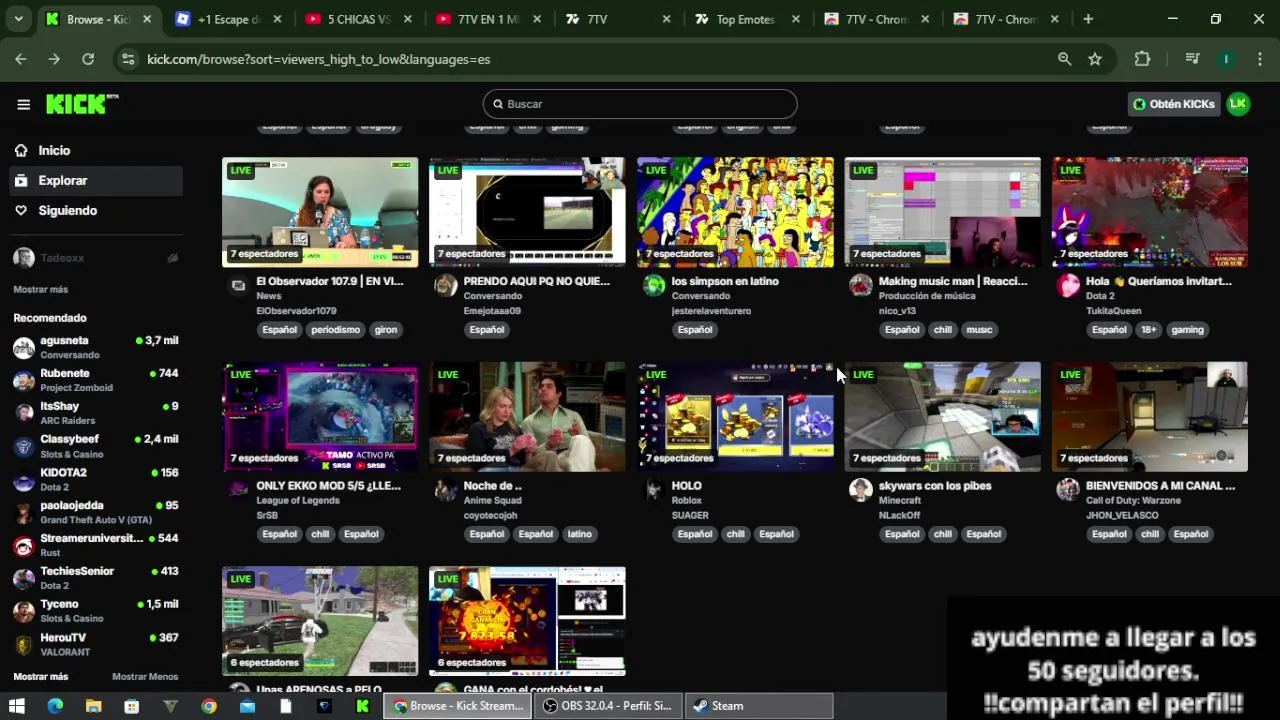Open the Chrome zoom magnifier icon
This screenshot has width=1280, height=720.
pyautogui.click(x=1064, y=59)
